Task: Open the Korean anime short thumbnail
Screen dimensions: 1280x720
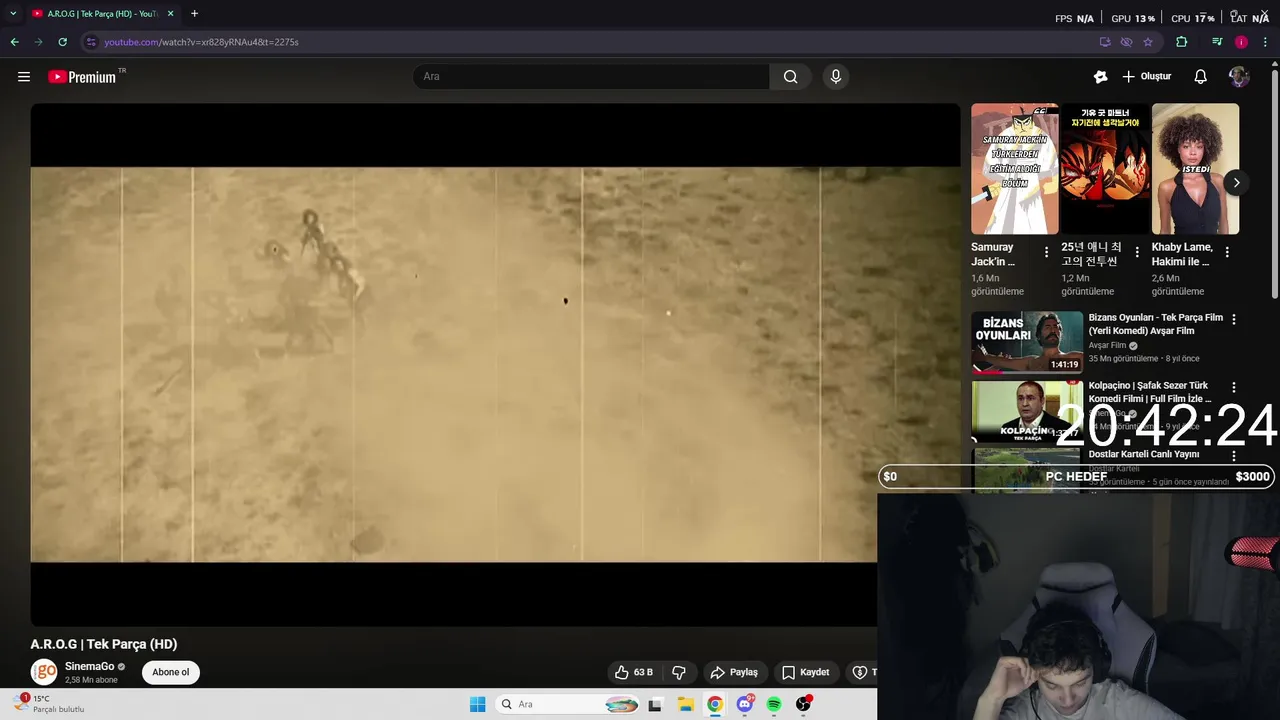Action: (x=1104, y=169)
